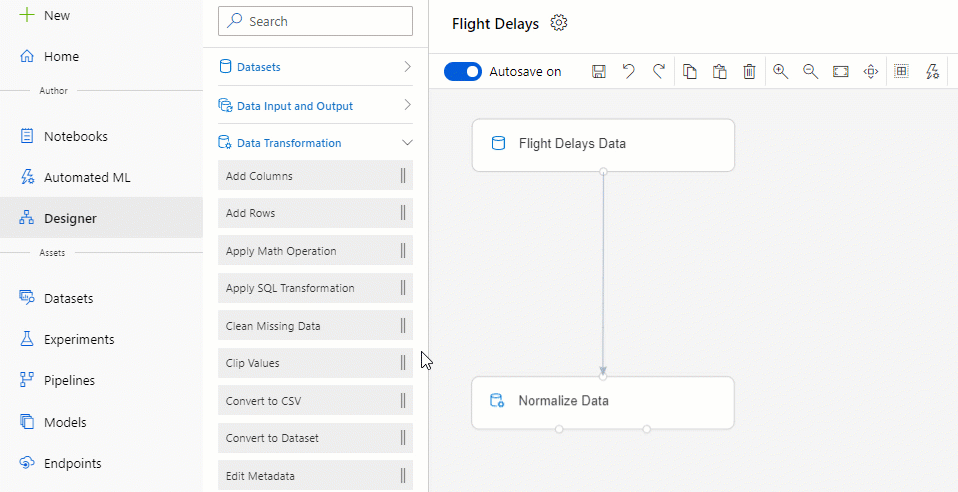This screenshot has width=958, height=492.
Task: Click the paste clipboard icon
Action: pyautogui.click(x=719, y=72)
